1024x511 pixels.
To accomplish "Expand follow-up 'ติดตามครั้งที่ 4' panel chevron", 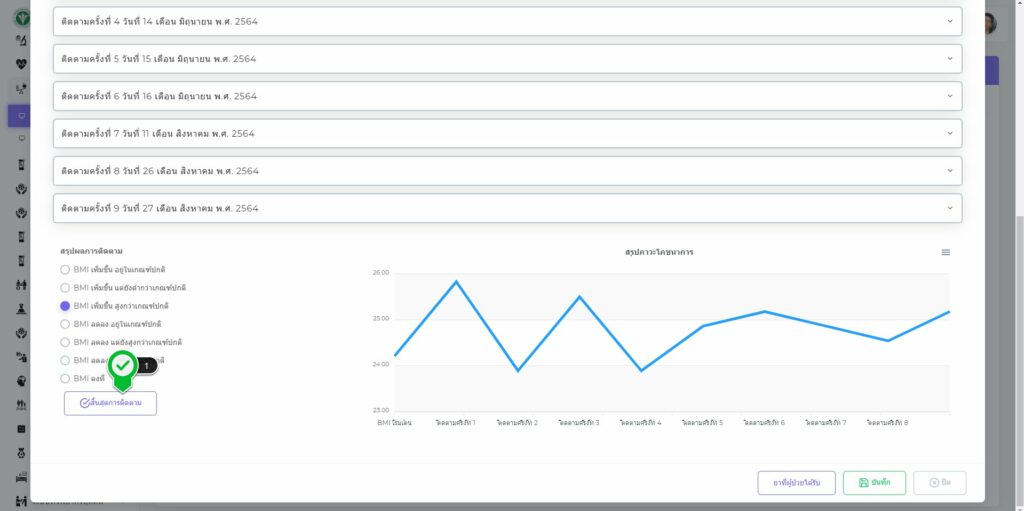I will tap(949, 21).
